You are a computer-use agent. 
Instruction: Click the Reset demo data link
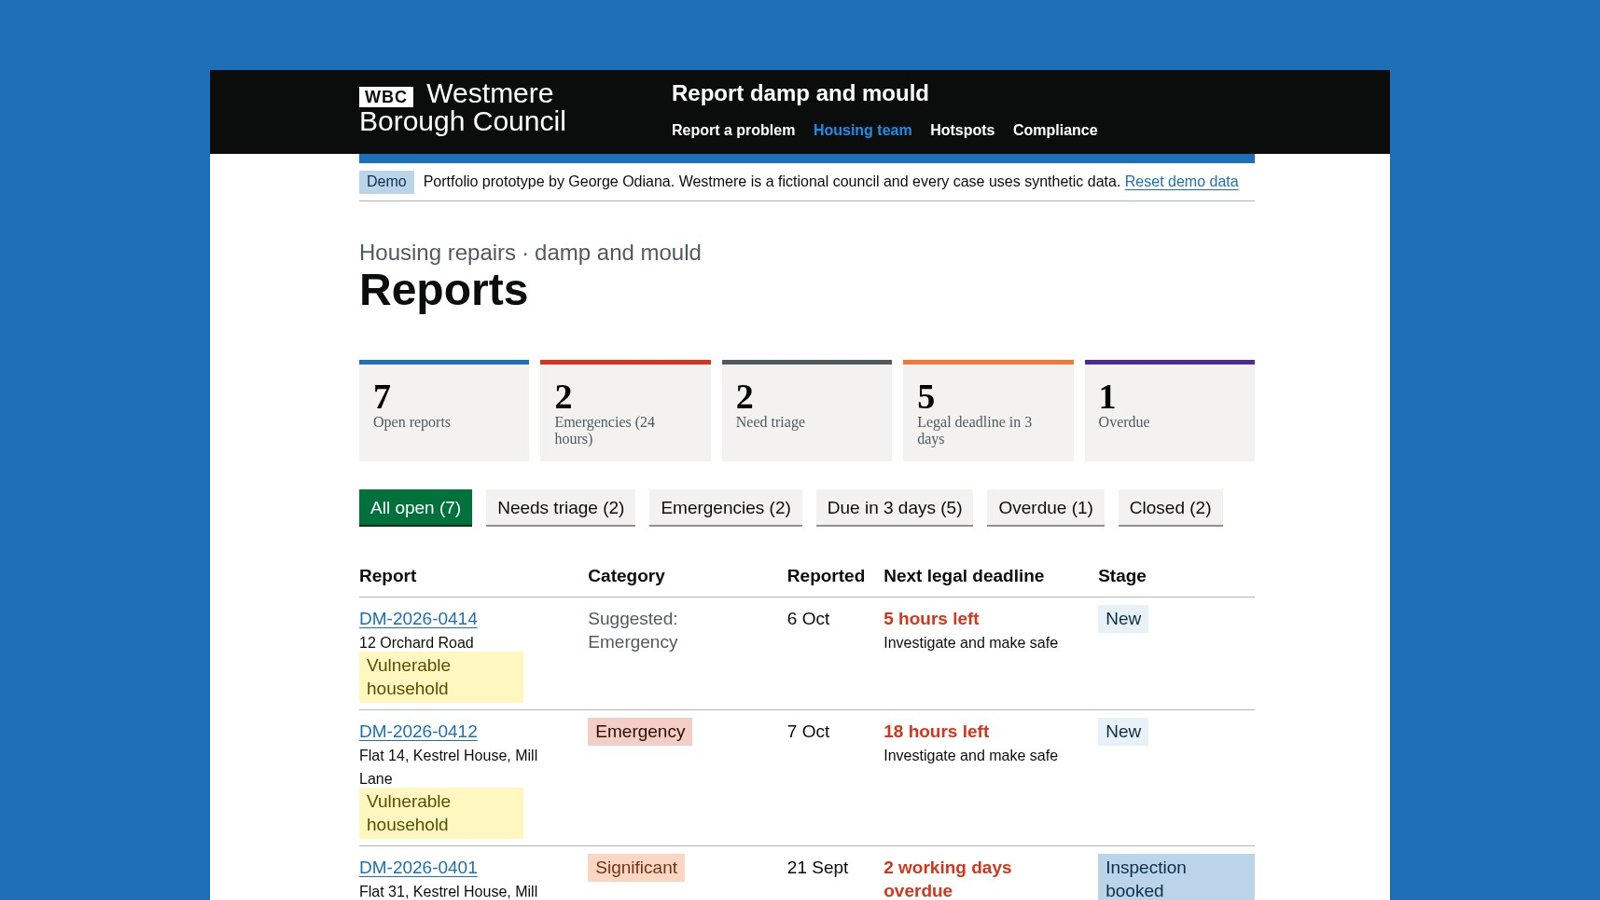click(1181, 181)
